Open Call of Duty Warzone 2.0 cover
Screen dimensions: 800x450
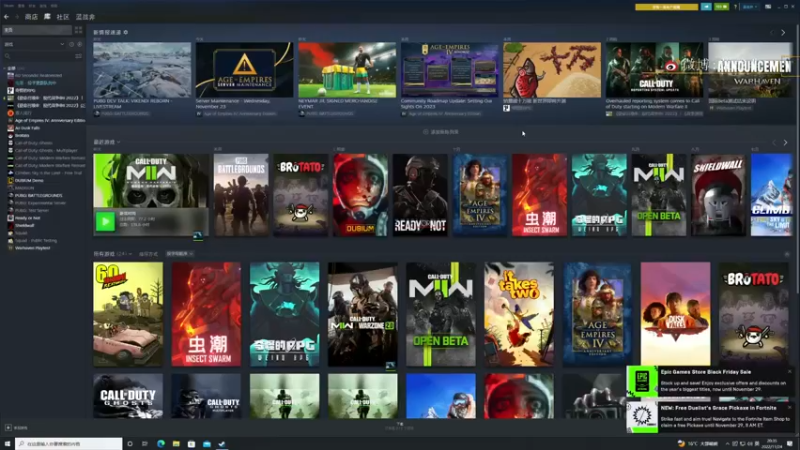click(x=362, y=314)
